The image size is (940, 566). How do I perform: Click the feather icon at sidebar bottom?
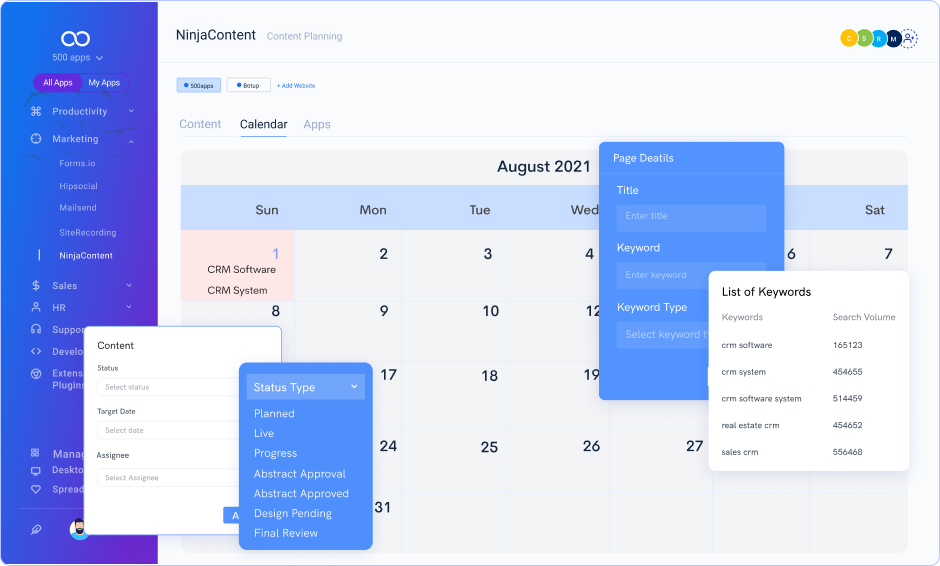coord(37,530)
